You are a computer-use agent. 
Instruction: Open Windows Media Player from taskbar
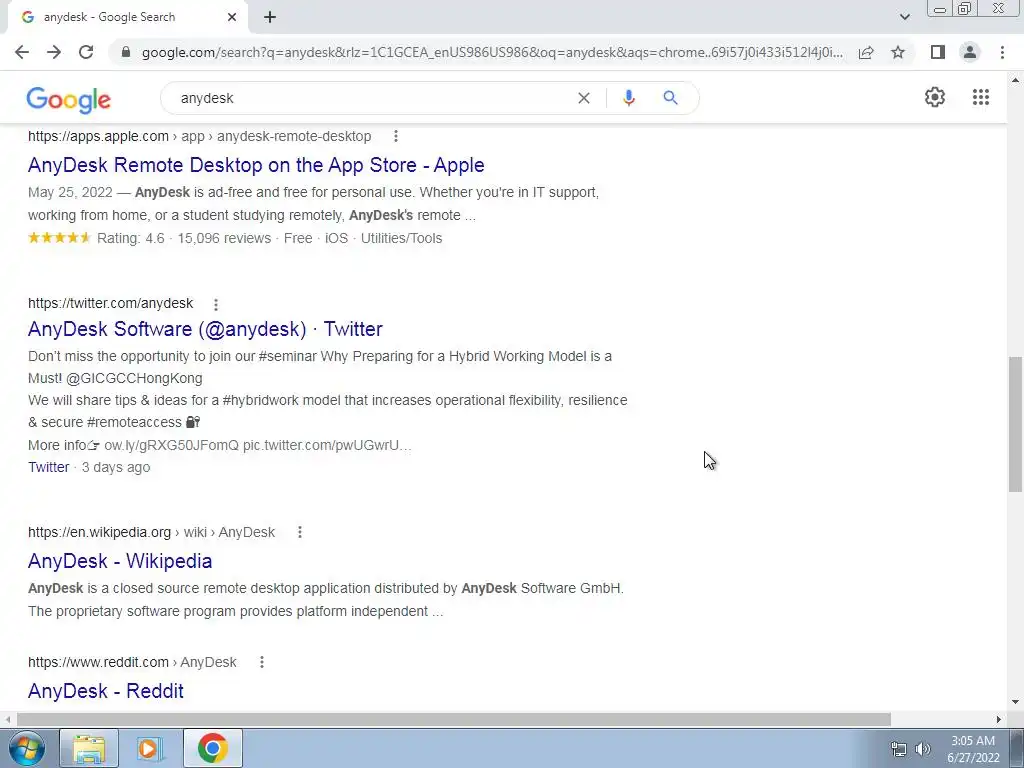pos(150,748)
